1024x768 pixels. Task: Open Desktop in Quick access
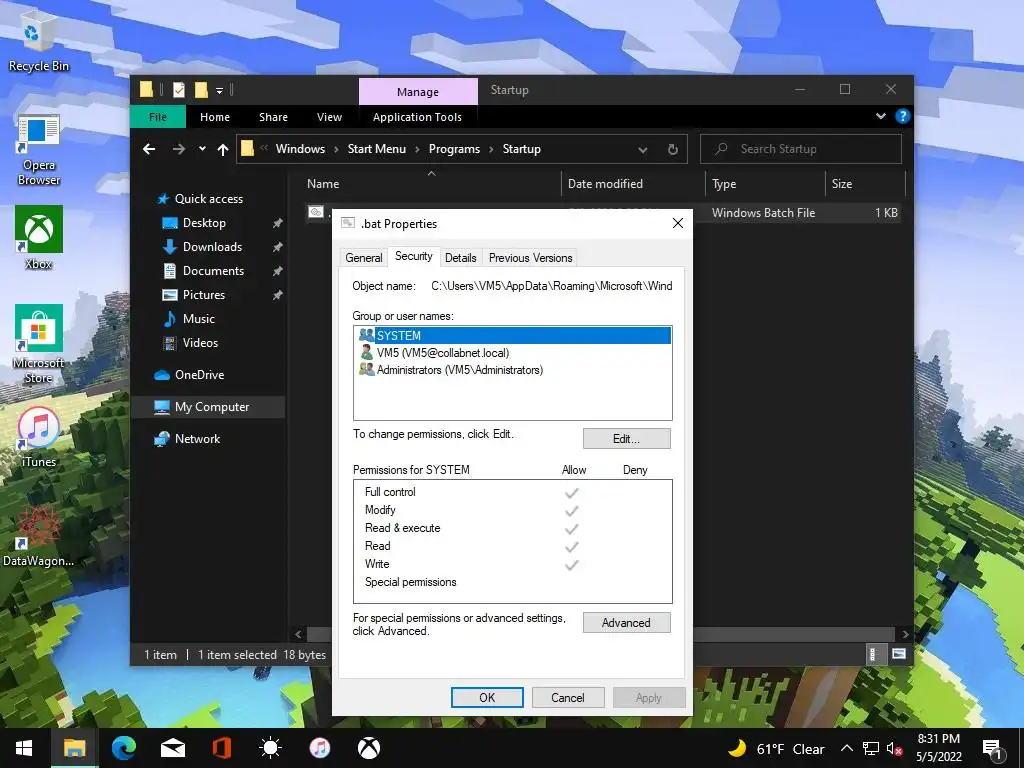(204, 223)
